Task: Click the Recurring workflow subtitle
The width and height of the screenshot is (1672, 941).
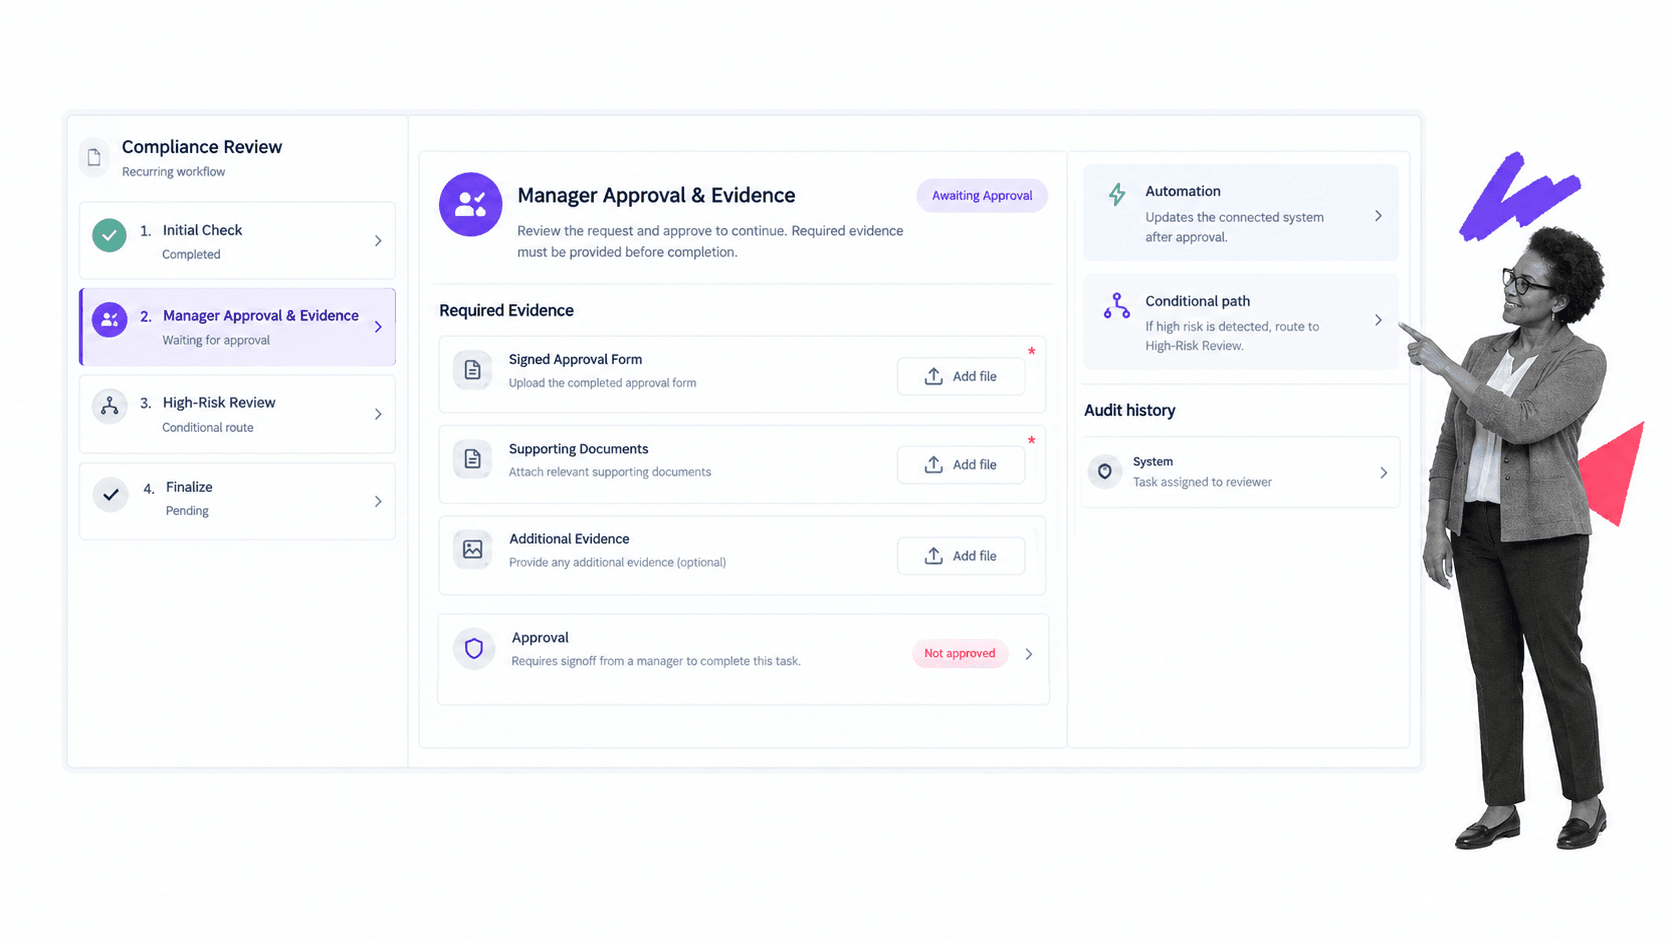Action: point(173,172)
